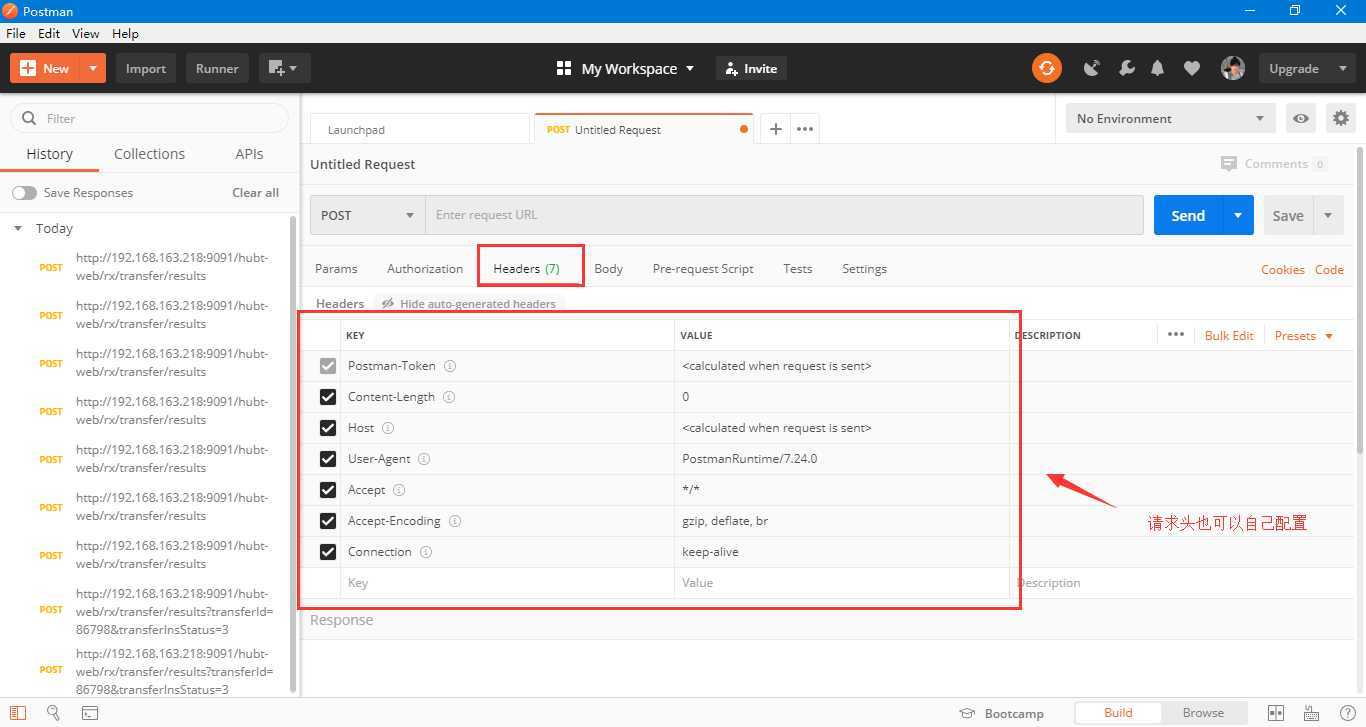
Task: Switch to the Collections tab
Action: point(149,154)
